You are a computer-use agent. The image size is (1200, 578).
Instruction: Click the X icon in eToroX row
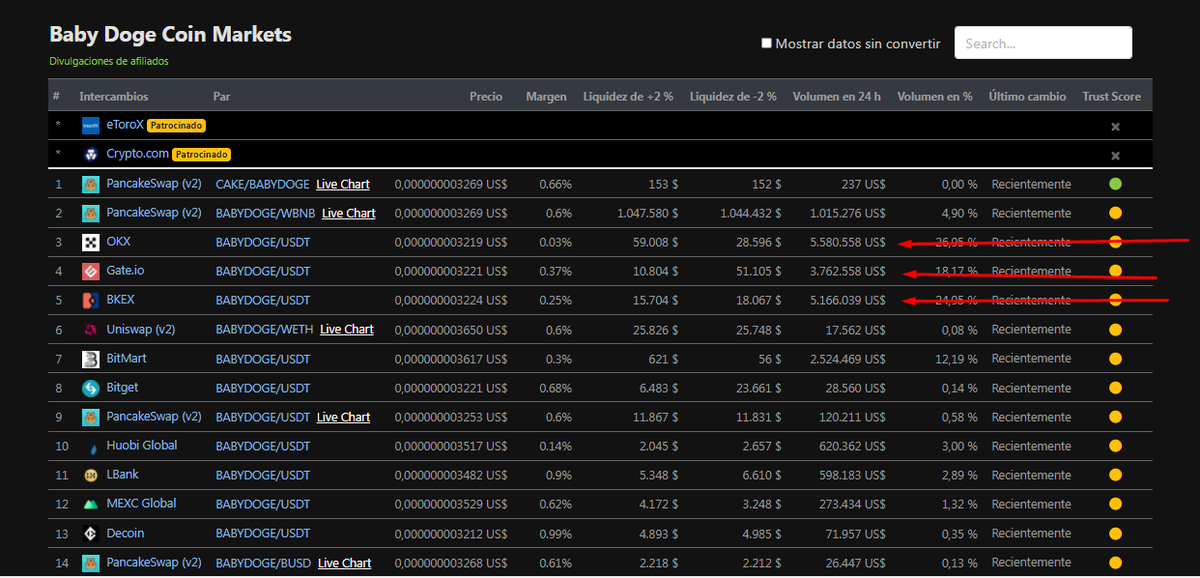(x=1115, y=127)
